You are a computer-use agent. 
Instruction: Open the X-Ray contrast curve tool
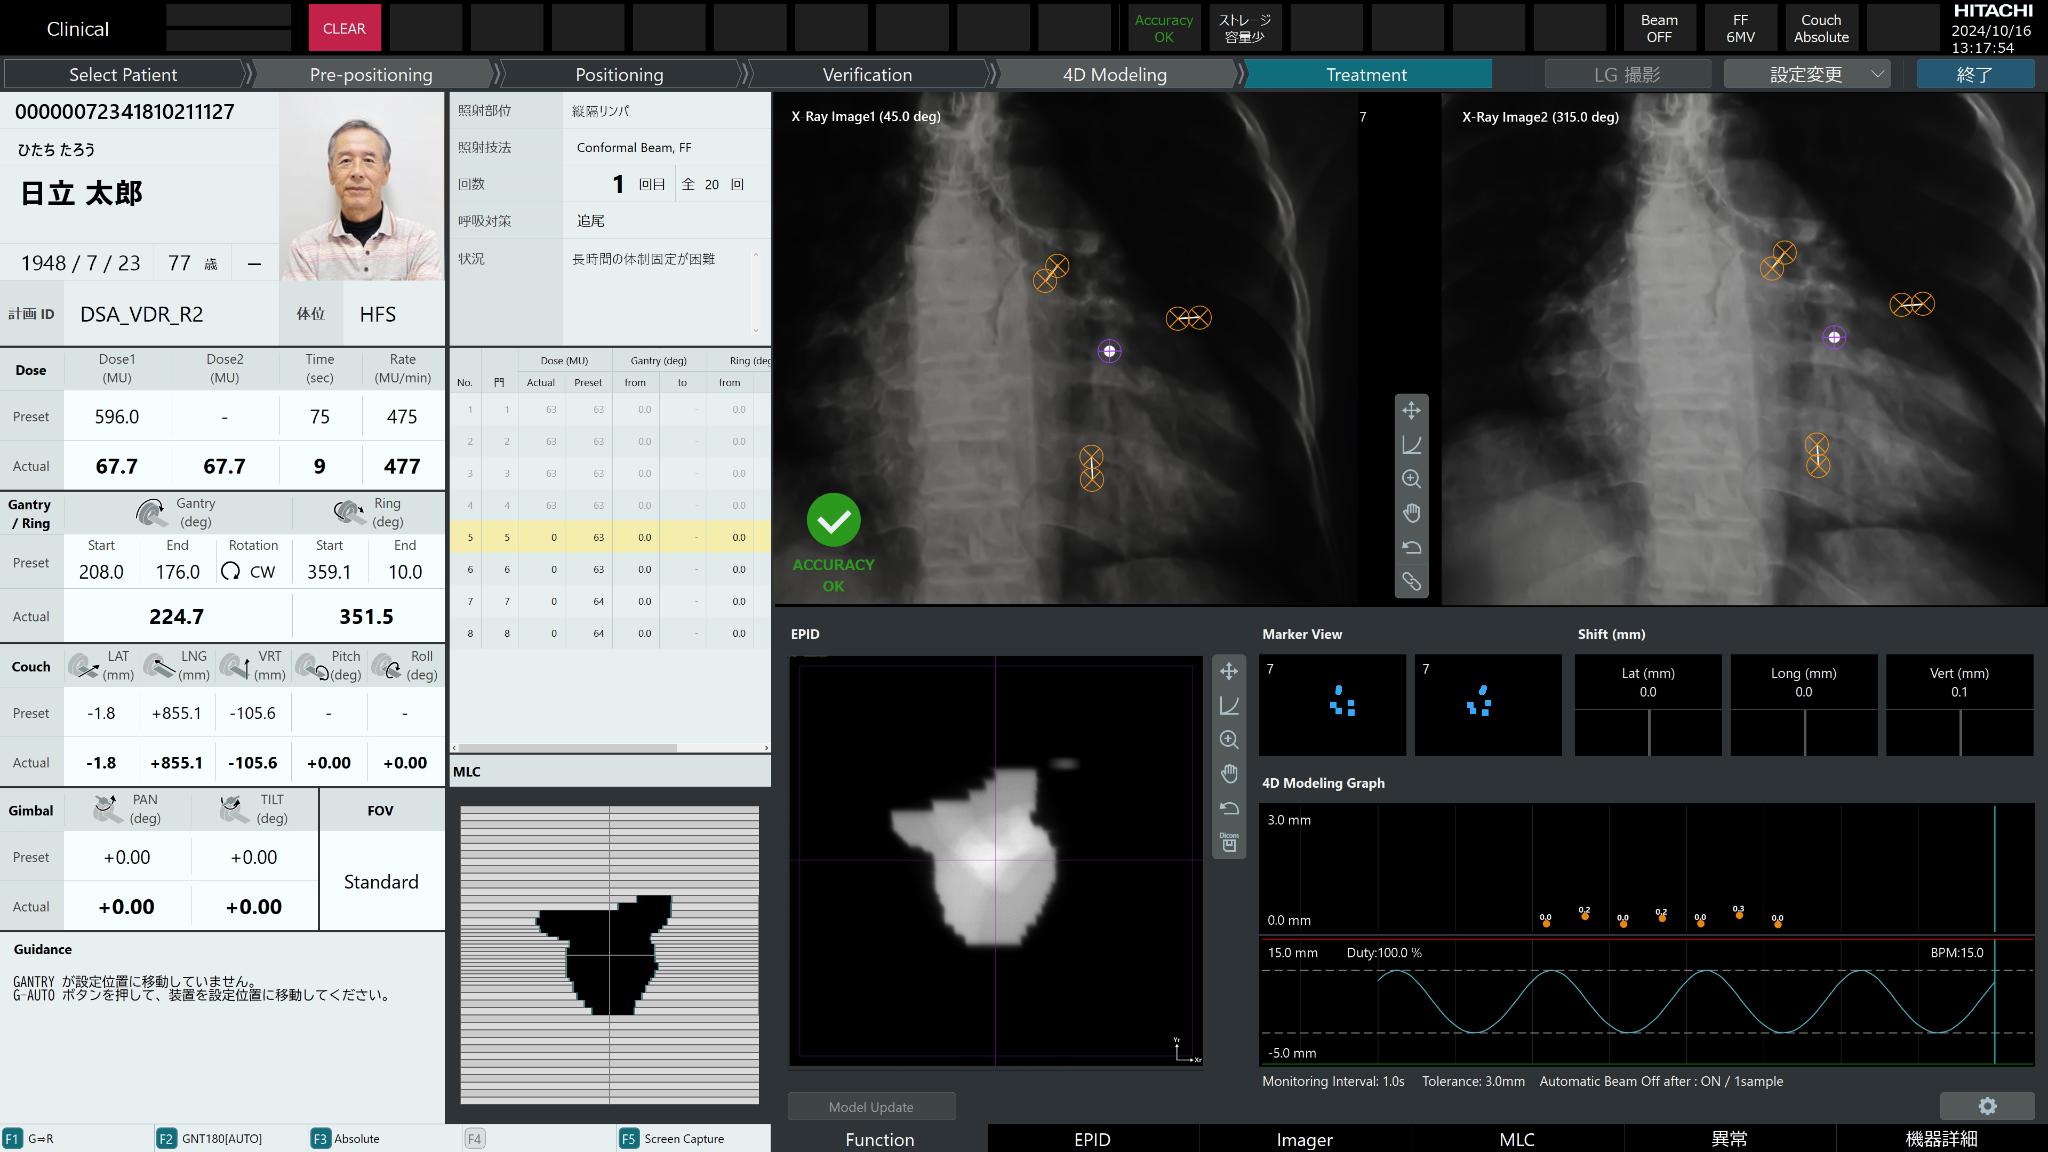click(x=1411, y=445)
